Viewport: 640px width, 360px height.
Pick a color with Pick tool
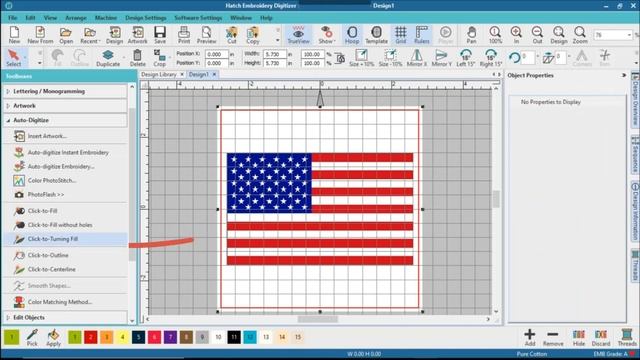(32, 338)
